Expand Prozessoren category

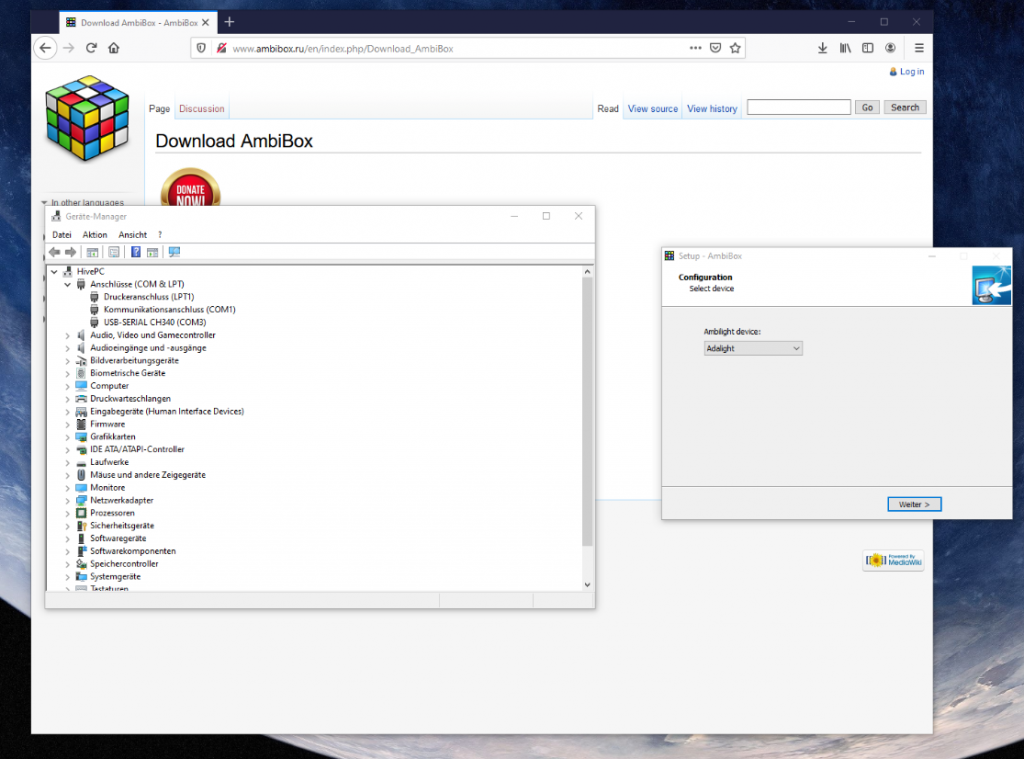click(x=67, y=513)
